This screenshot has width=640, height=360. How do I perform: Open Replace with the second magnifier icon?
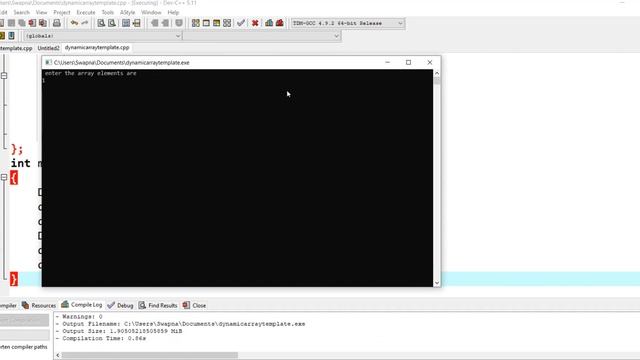point(111,23)
